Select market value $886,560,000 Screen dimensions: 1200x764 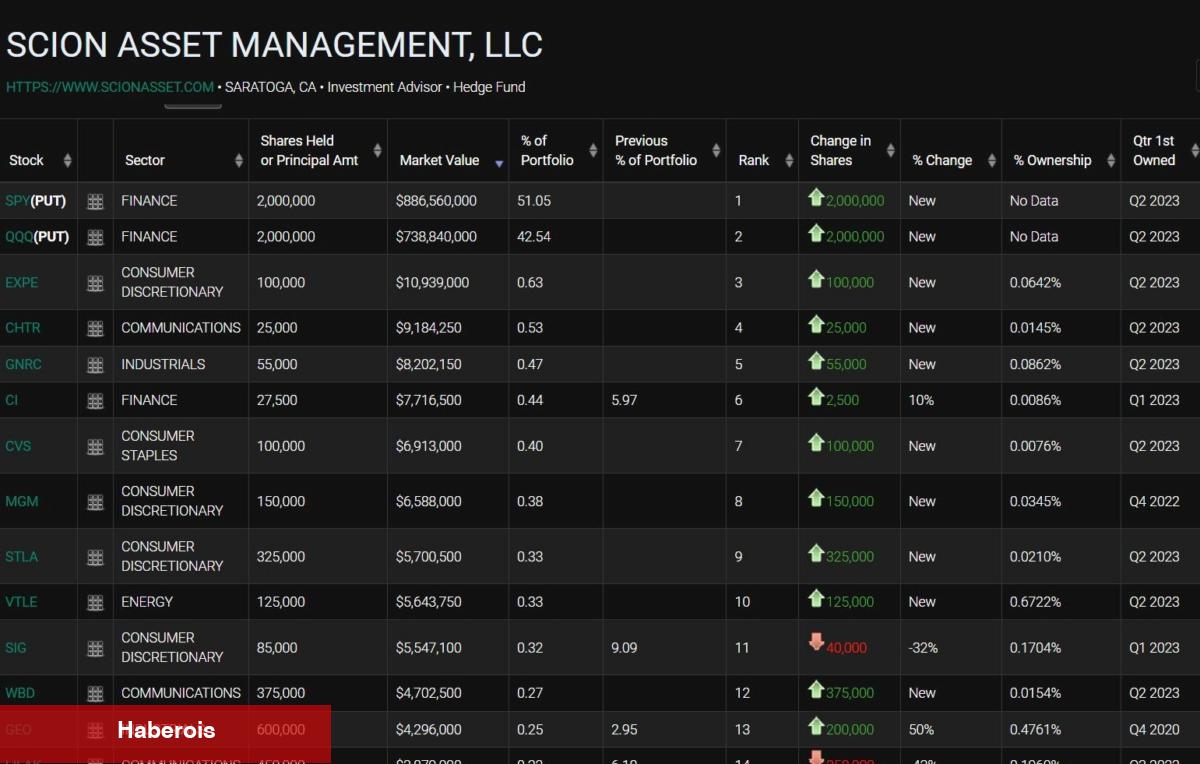coord(436,201)
